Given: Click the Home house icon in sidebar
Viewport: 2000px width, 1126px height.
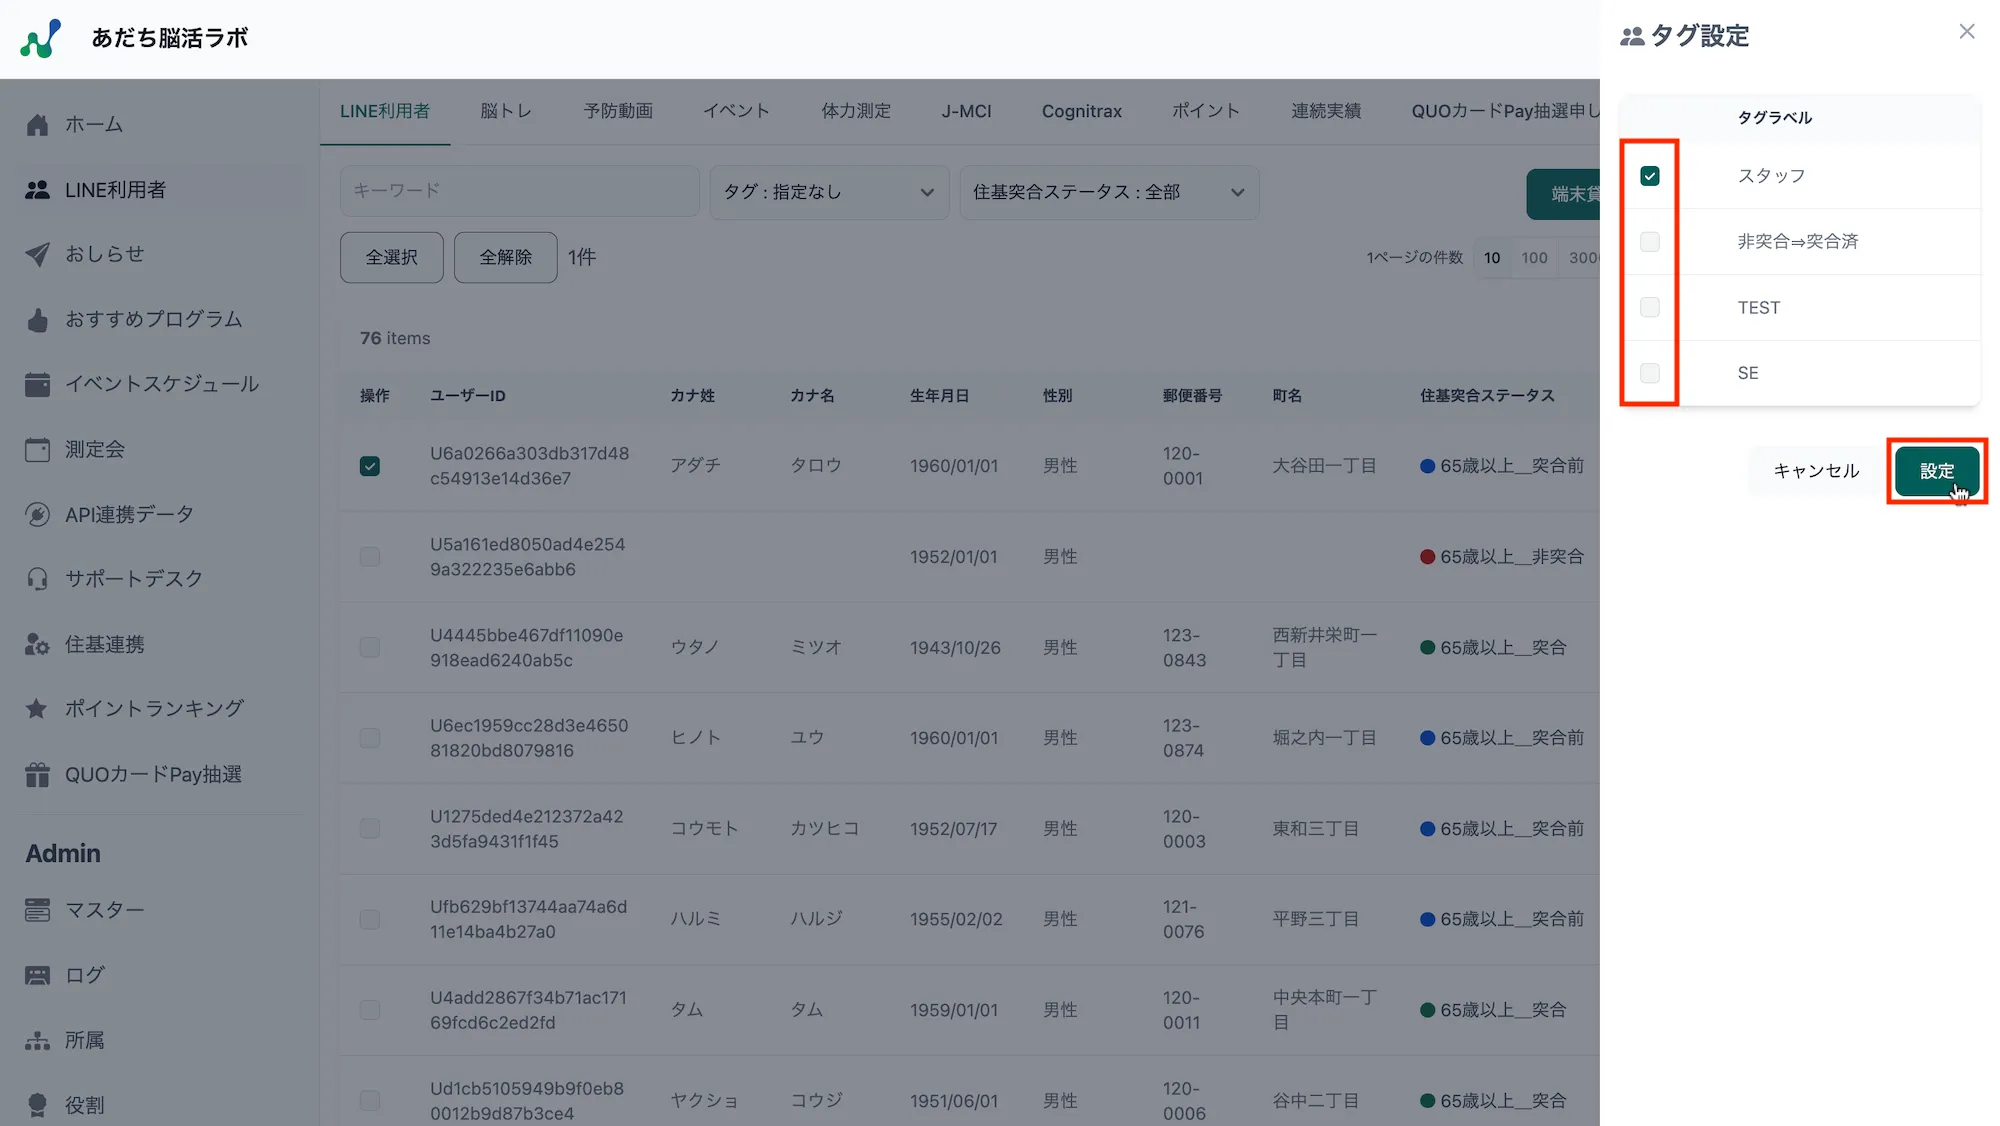Looking at the screenshot, I should 38,125.
